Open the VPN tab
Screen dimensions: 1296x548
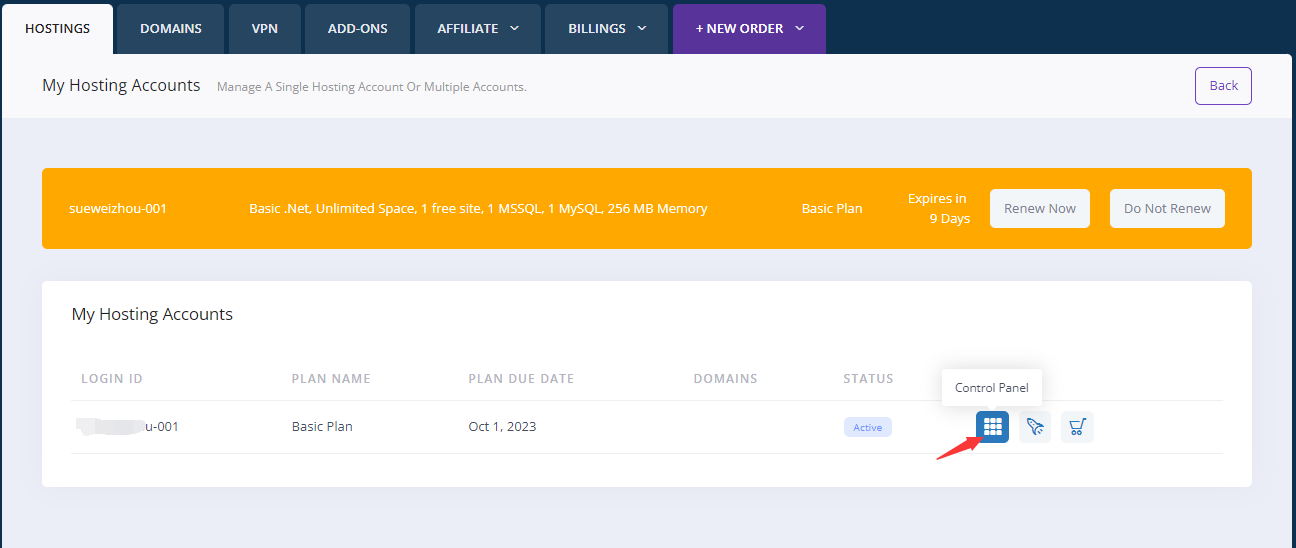point(266,29)
